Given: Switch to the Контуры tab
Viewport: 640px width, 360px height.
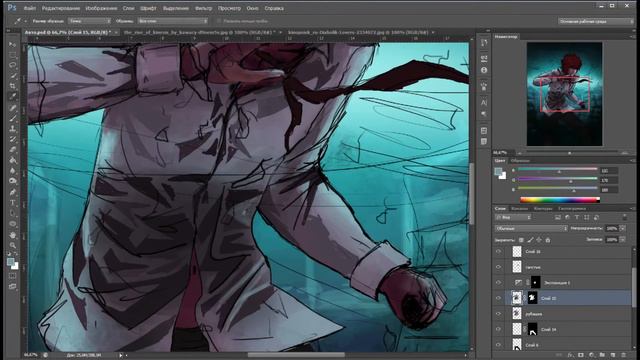Looking at the screenshot, I should coord(543,209).
